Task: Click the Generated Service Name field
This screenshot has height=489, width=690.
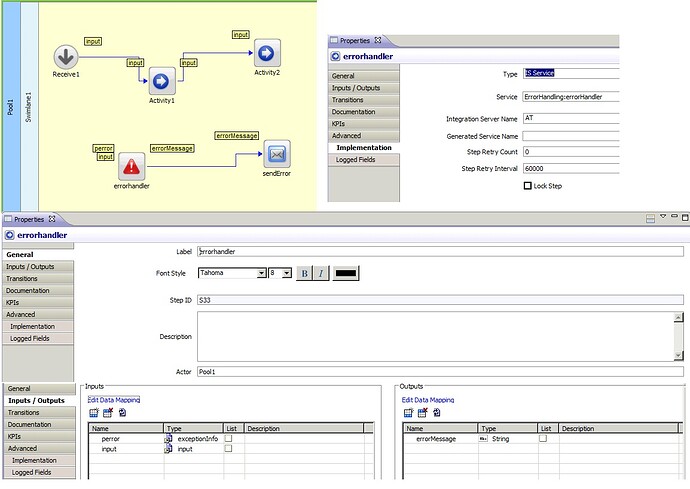Action: point(571,136)
